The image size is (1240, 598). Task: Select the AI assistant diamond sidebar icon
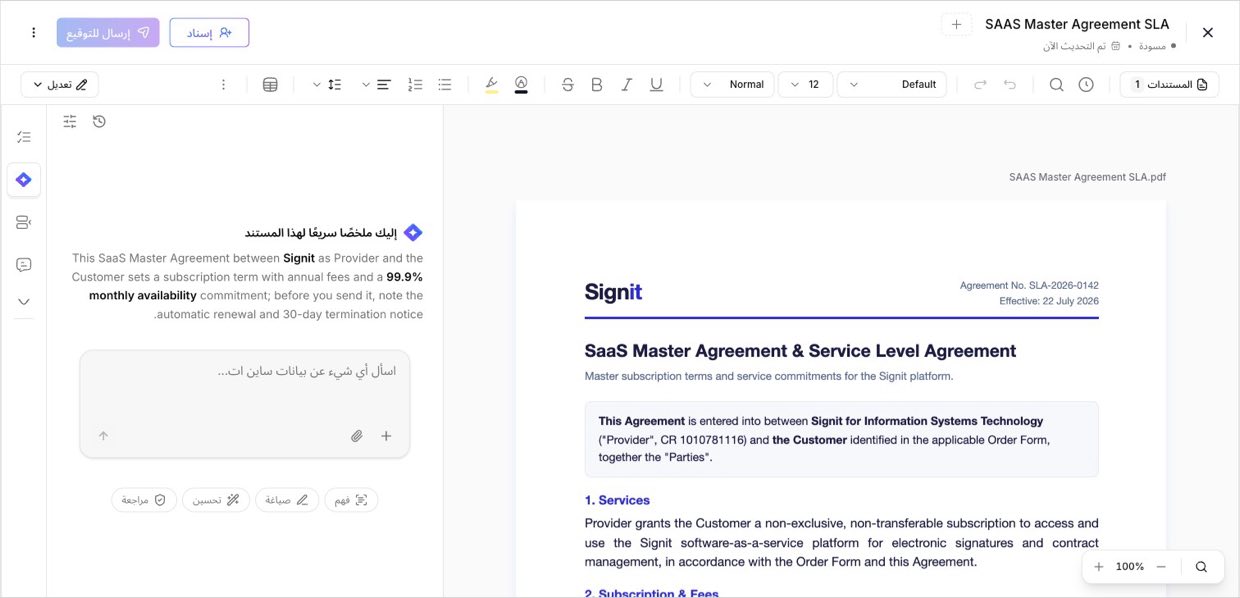[24, 180]
